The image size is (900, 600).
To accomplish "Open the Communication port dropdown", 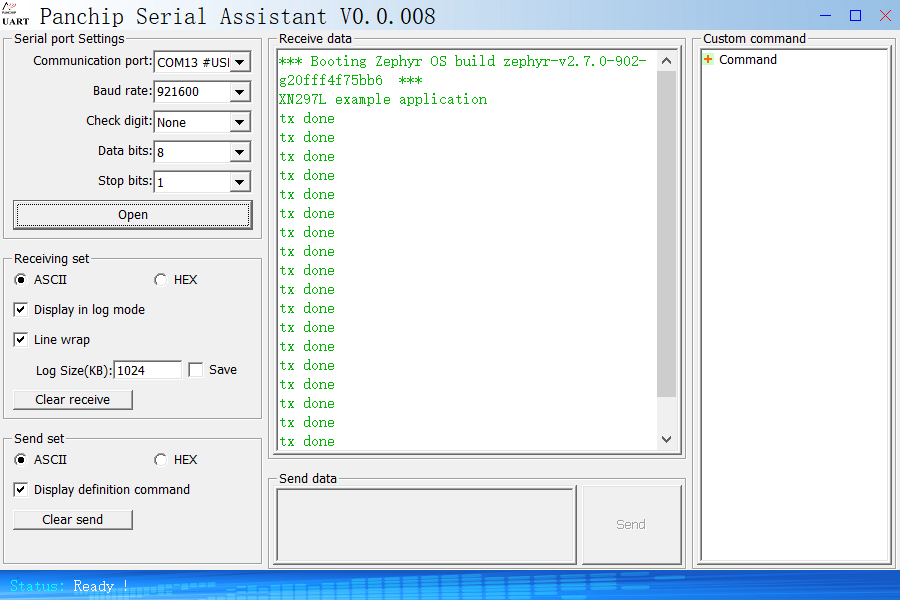I will coord(240,62).
